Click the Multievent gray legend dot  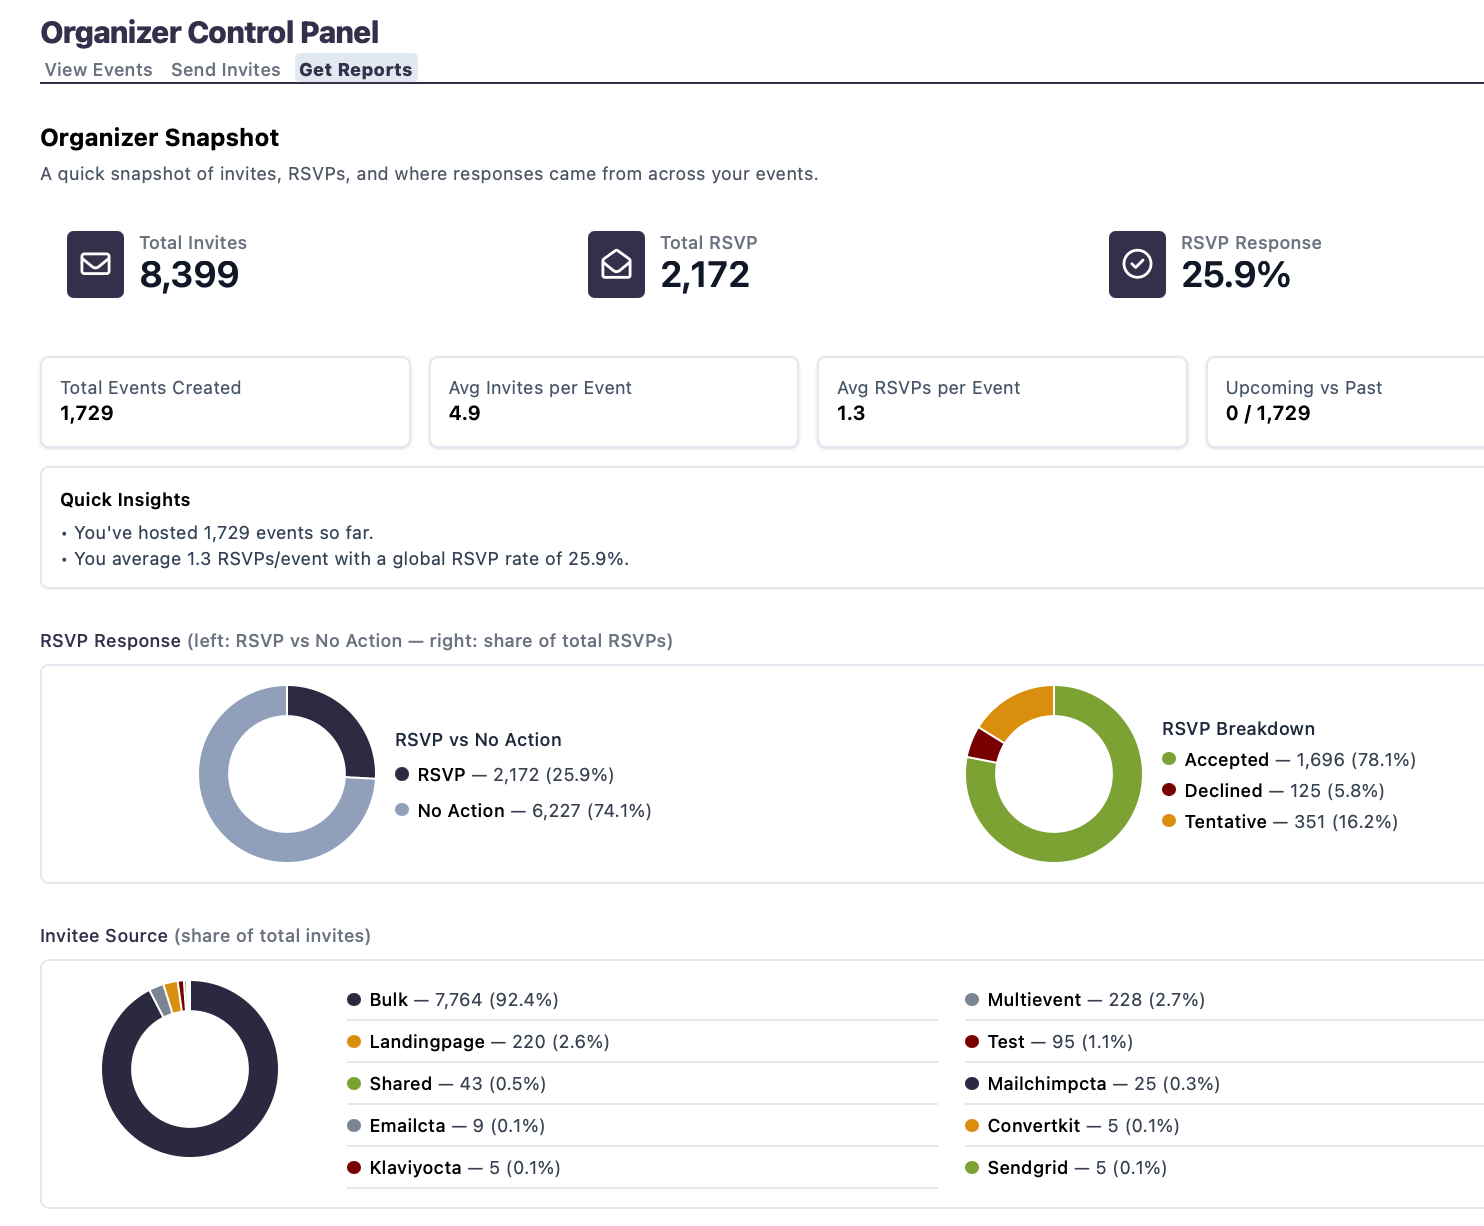pyautogui.click(x=972, y=999)
